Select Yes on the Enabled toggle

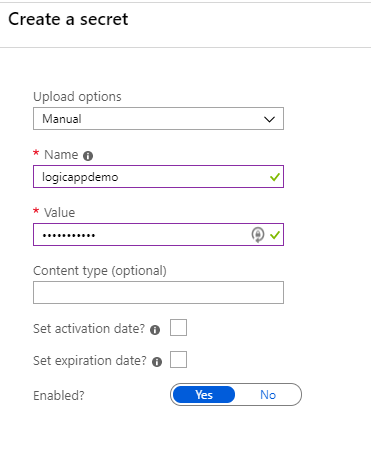pos(204,395)
